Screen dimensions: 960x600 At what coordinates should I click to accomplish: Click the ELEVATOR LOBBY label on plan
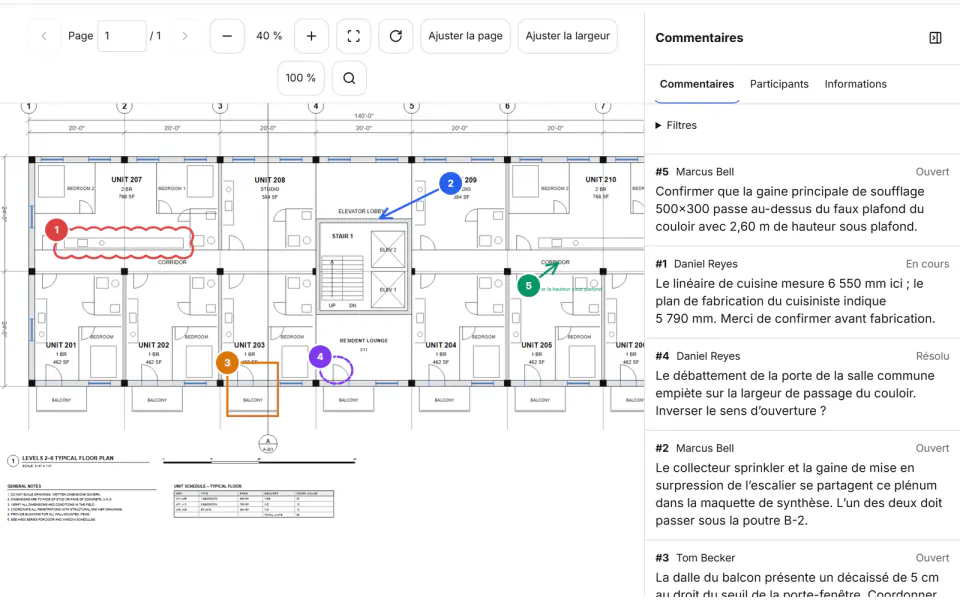coord(360,211)
